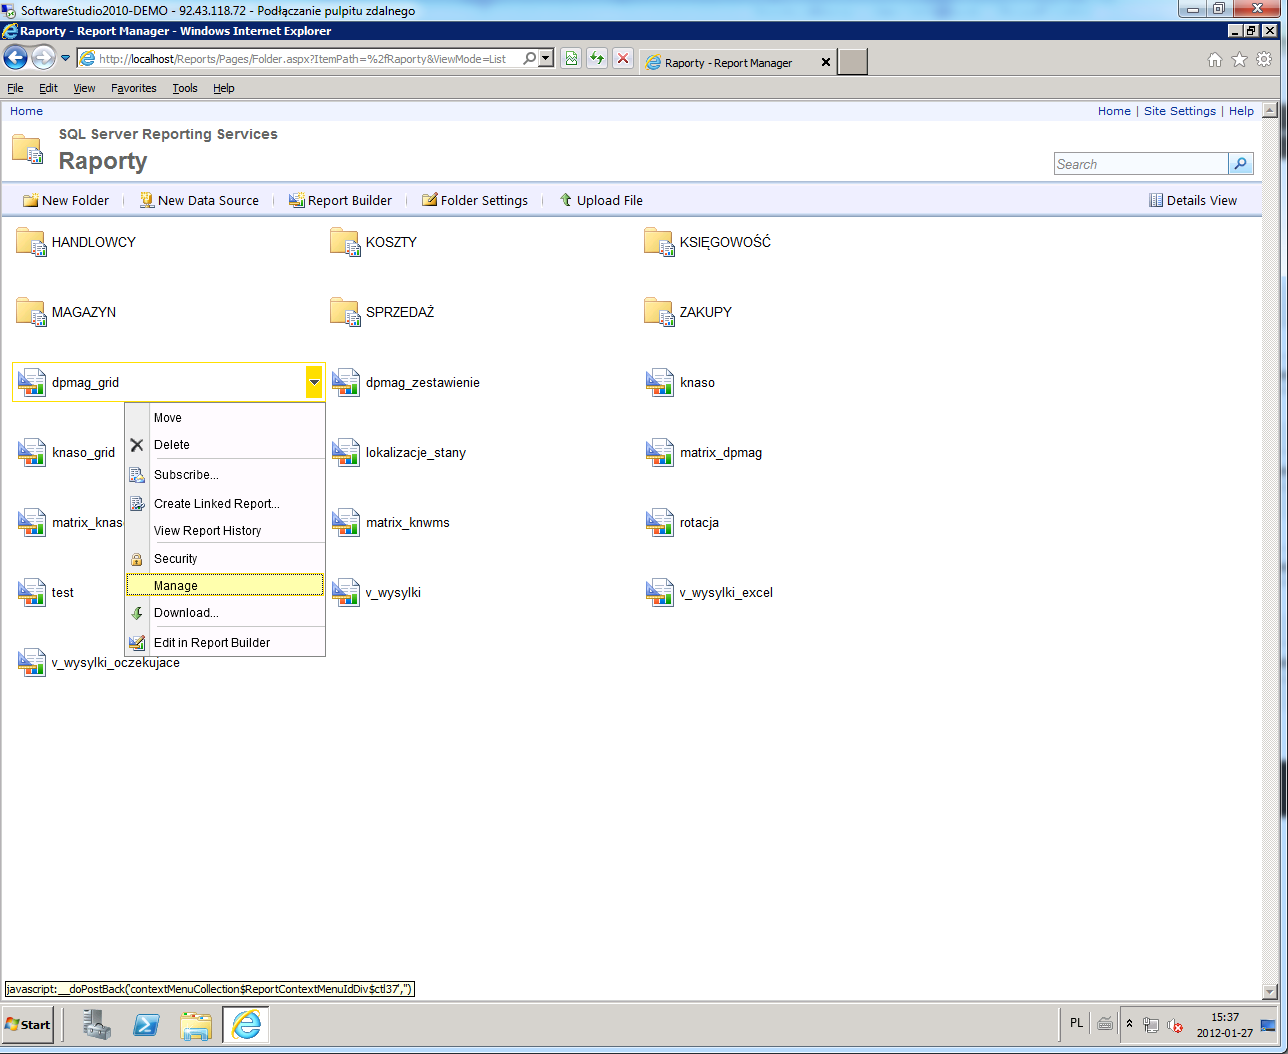Select Move in the context menu
The height and width of the screenshot is (1054, 1288).
click(x=225, y=418)
